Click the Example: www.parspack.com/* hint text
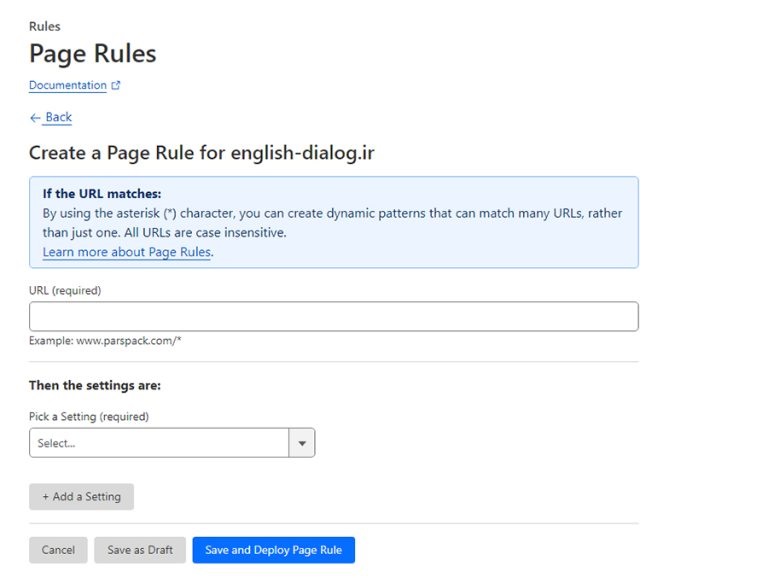 pyautogui.click(x=105, y=341)
